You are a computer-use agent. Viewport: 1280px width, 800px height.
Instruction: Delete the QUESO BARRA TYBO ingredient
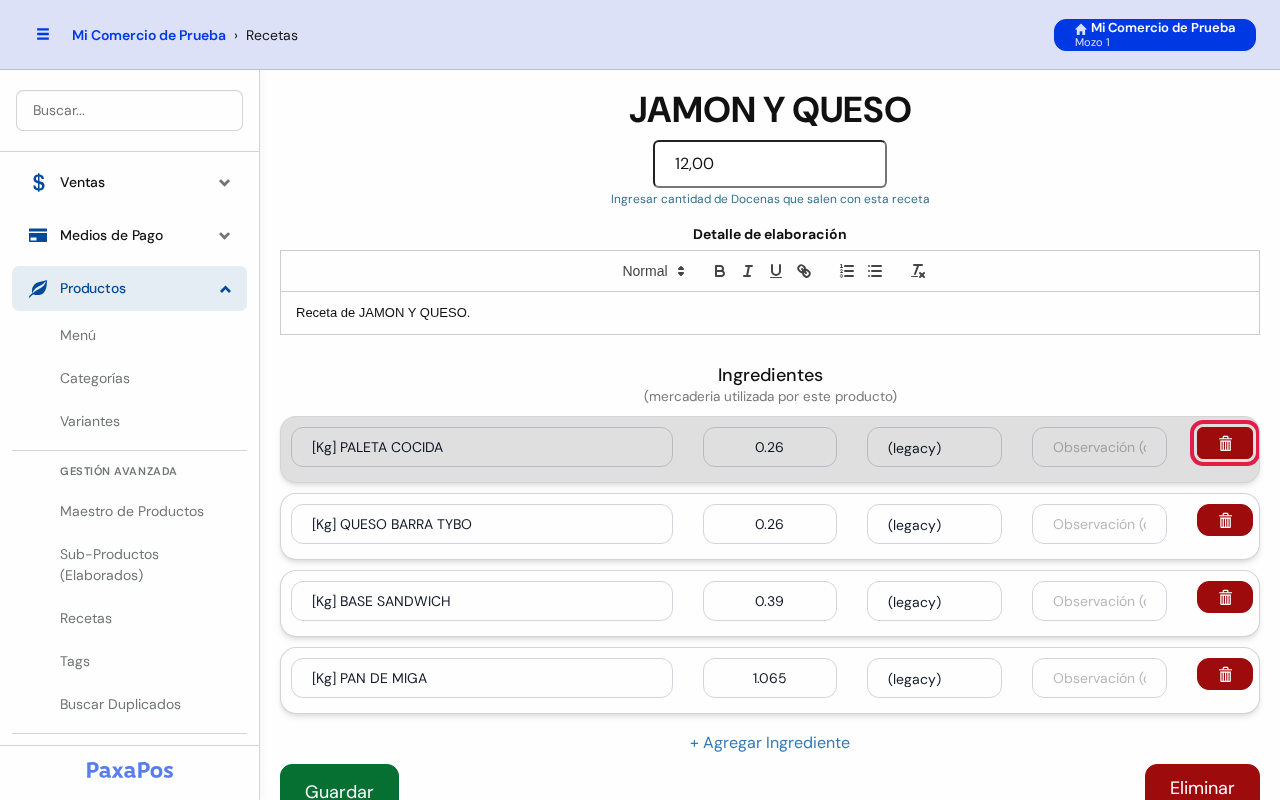tap(1225, 520)
